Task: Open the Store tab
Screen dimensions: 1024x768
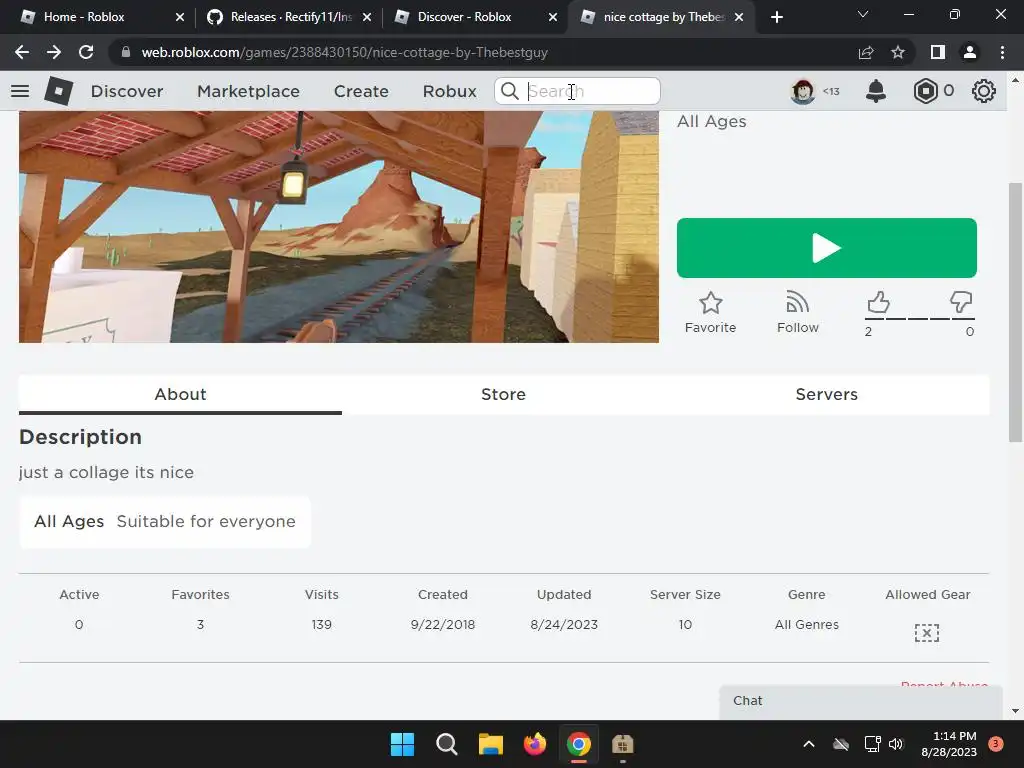Action: [x=503, y=394]
